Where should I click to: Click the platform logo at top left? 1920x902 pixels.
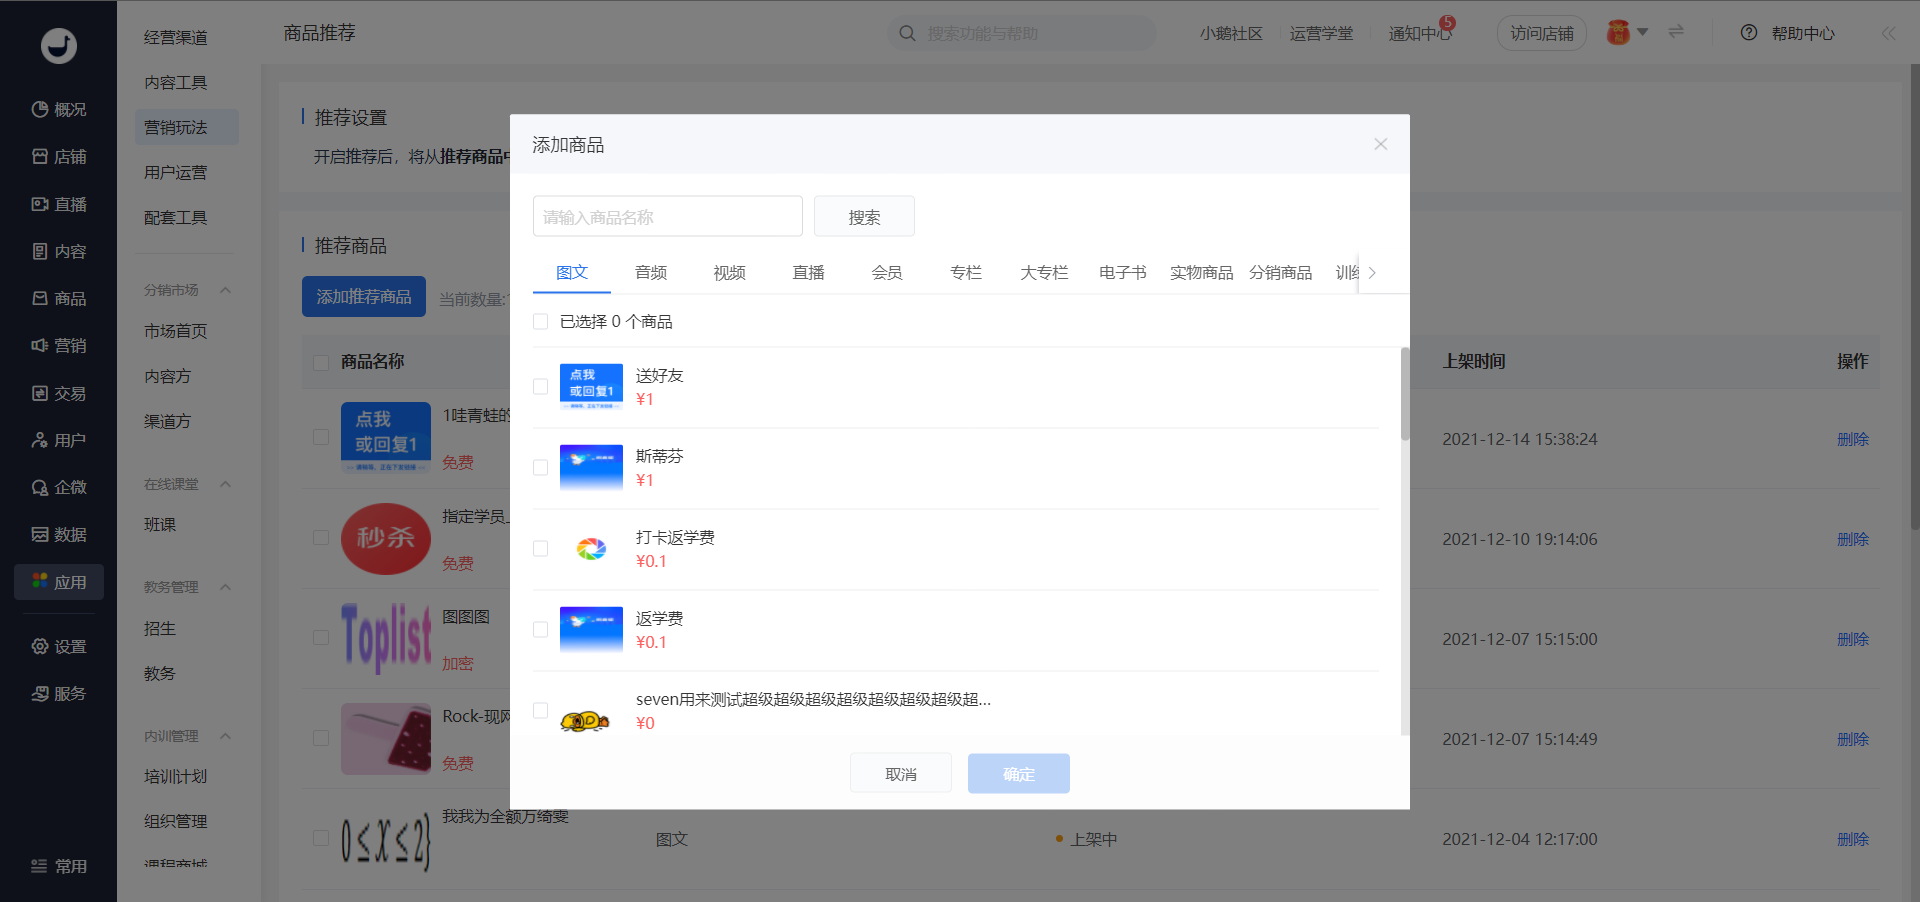click(x=59, y=45)
